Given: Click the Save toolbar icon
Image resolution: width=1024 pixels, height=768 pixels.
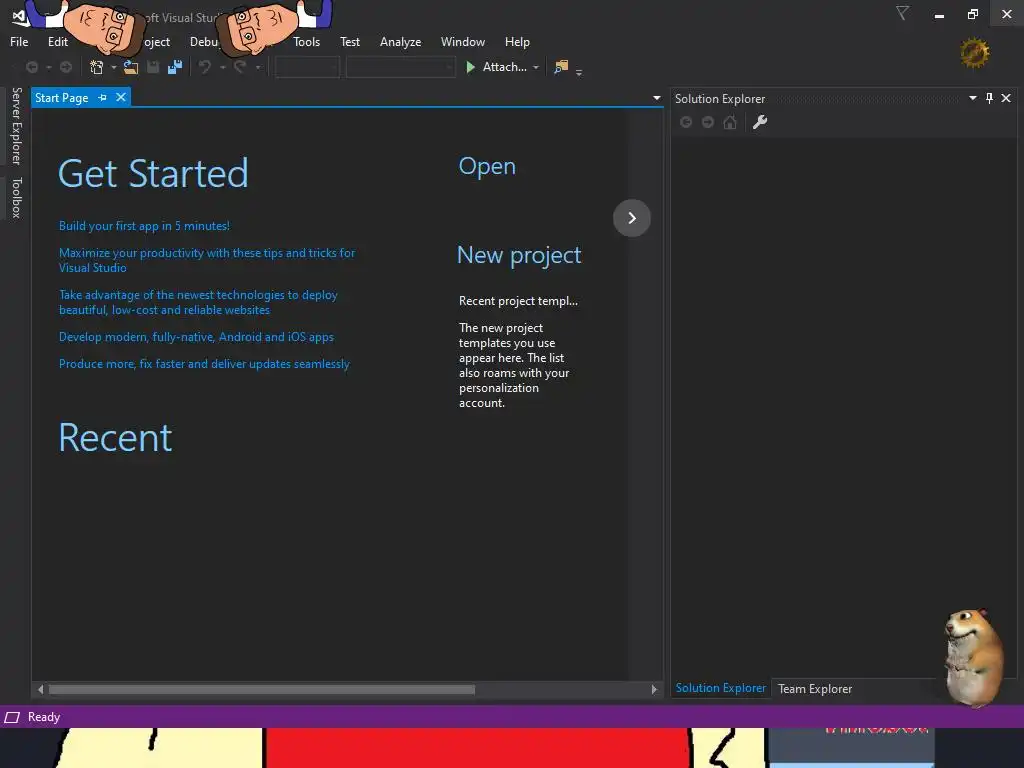Looking at the screenshot, I should coord(153,67).
